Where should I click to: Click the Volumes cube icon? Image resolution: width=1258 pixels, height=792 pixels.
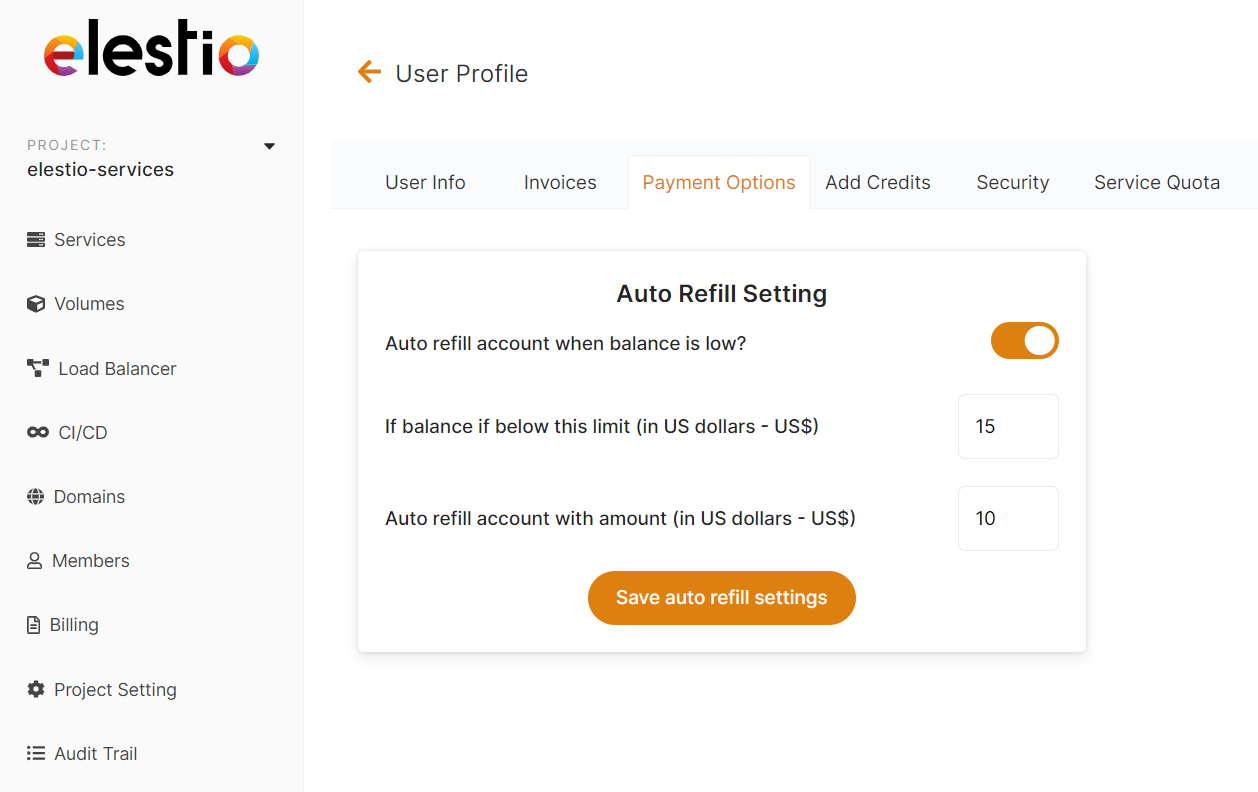coord(36,304)
